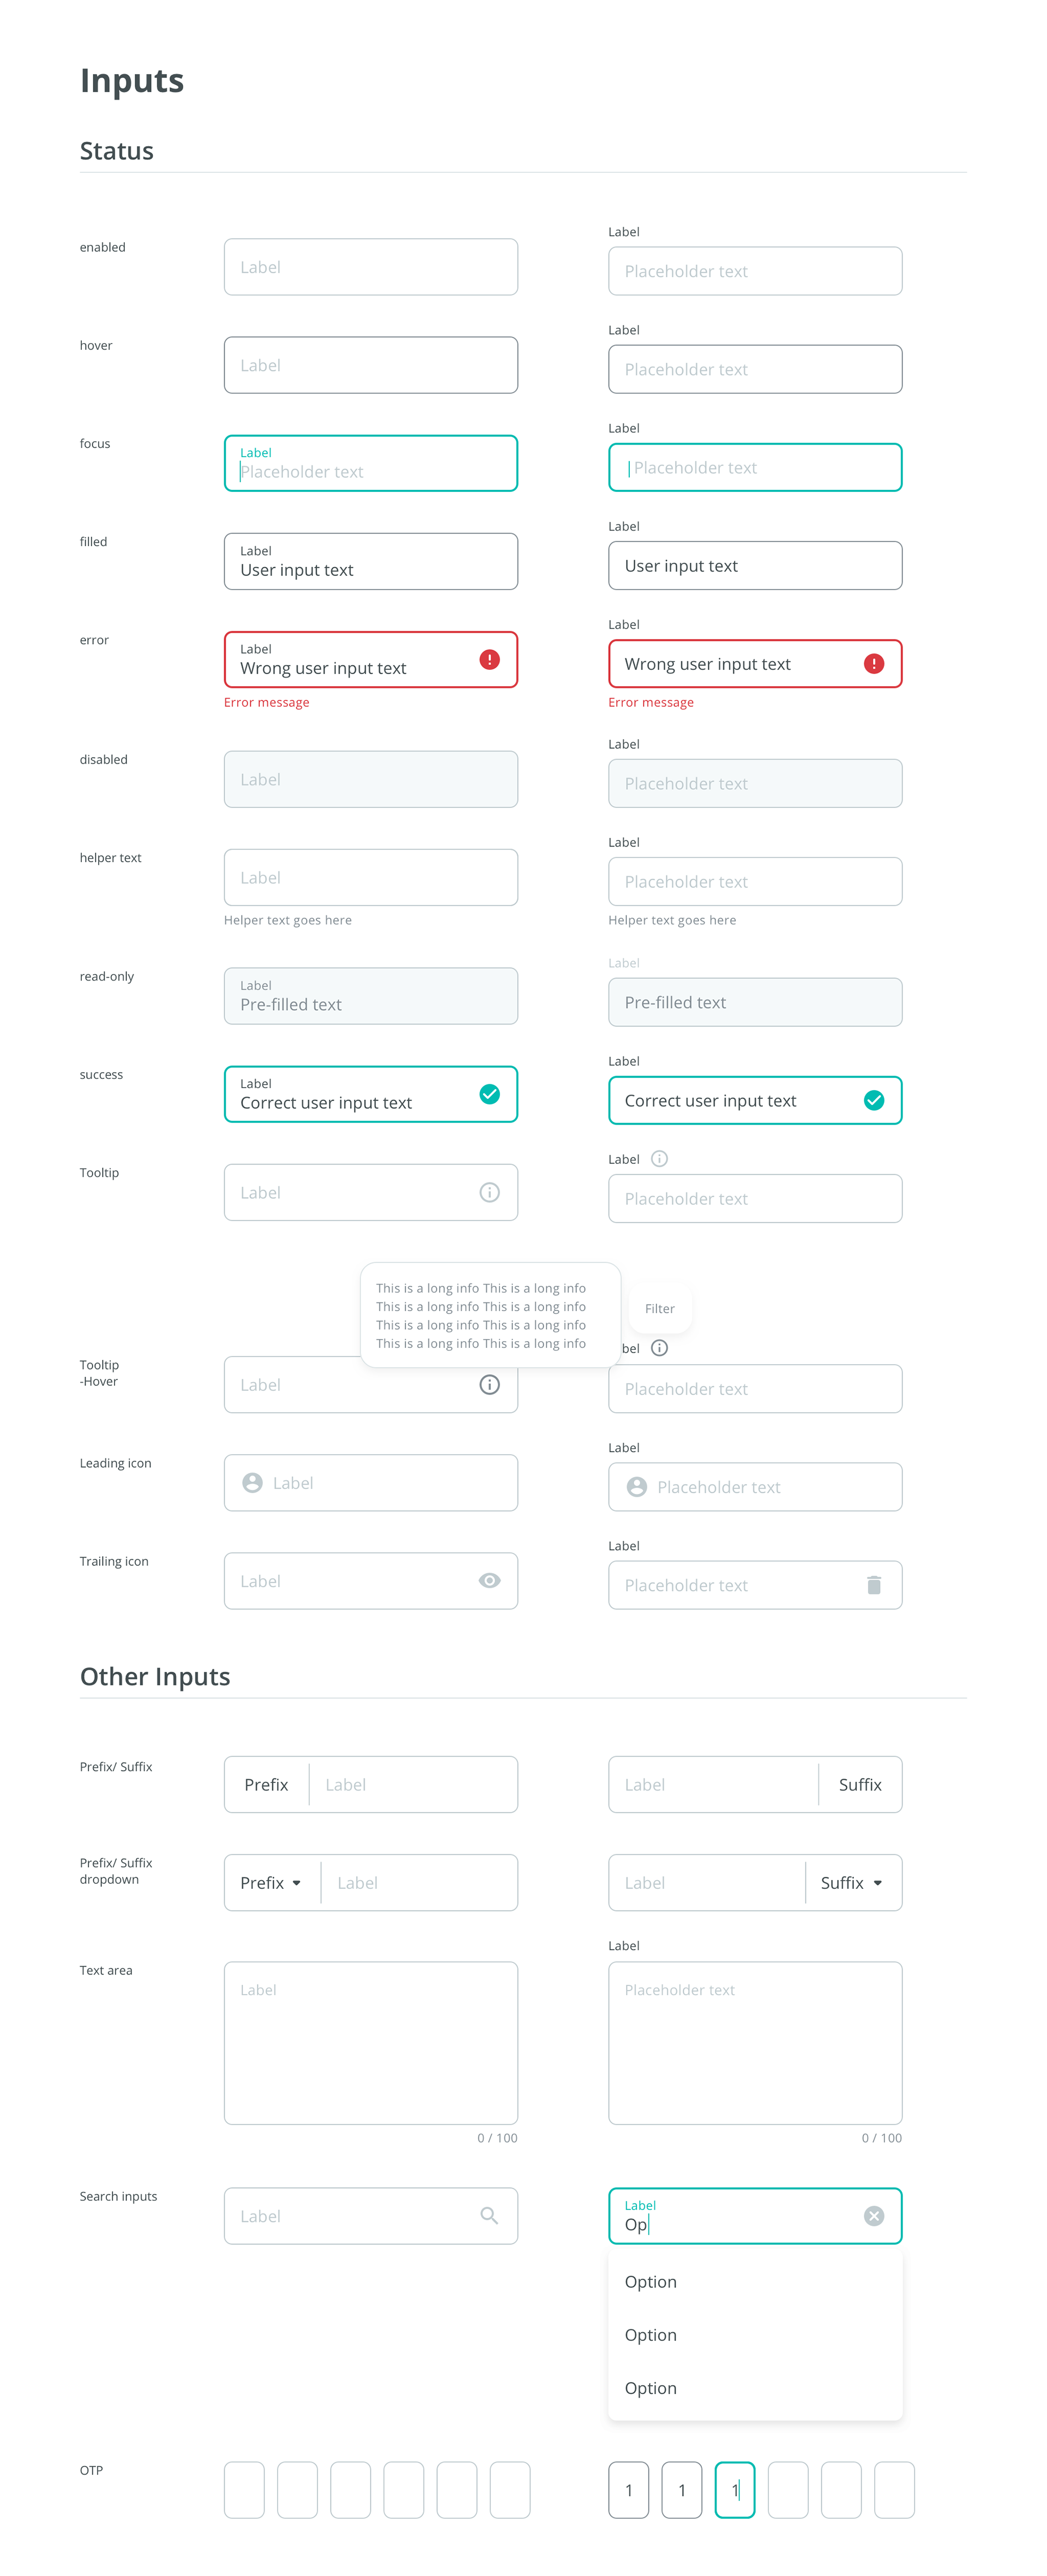Click the trash icon in Trailing icon input
Viewport: 1047px width, 2576px height.
(x=873, y=1584)
